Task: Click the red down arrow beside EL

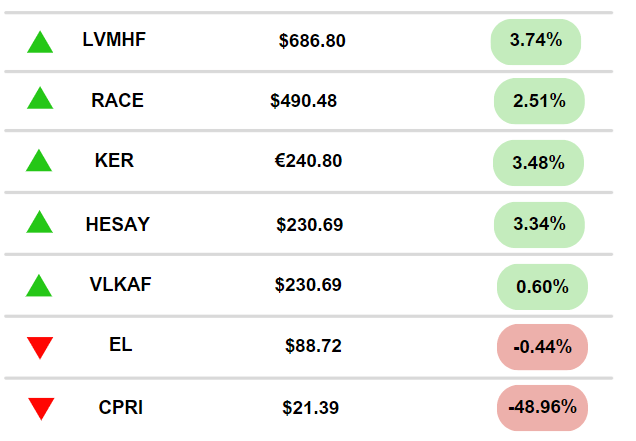Action: point(40,348)
